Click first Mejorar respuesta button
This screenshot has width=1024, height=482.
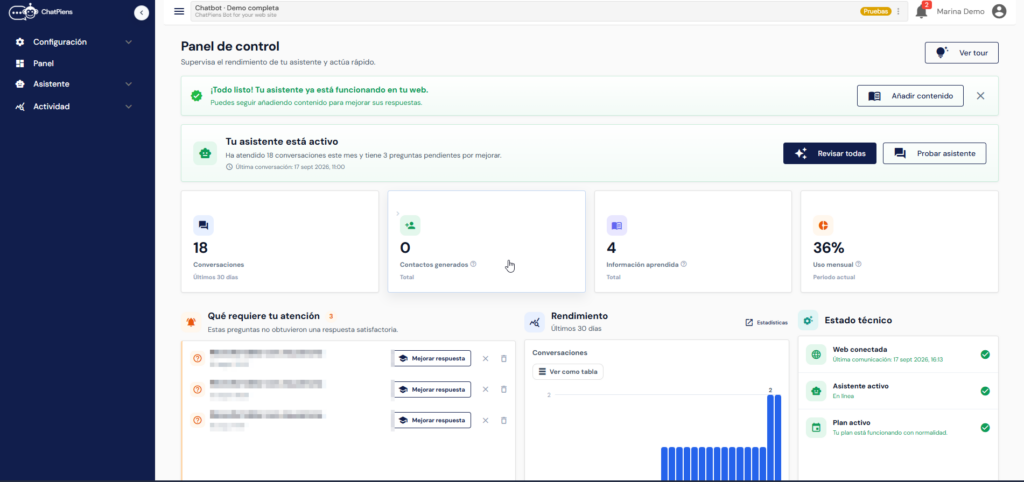432,359
